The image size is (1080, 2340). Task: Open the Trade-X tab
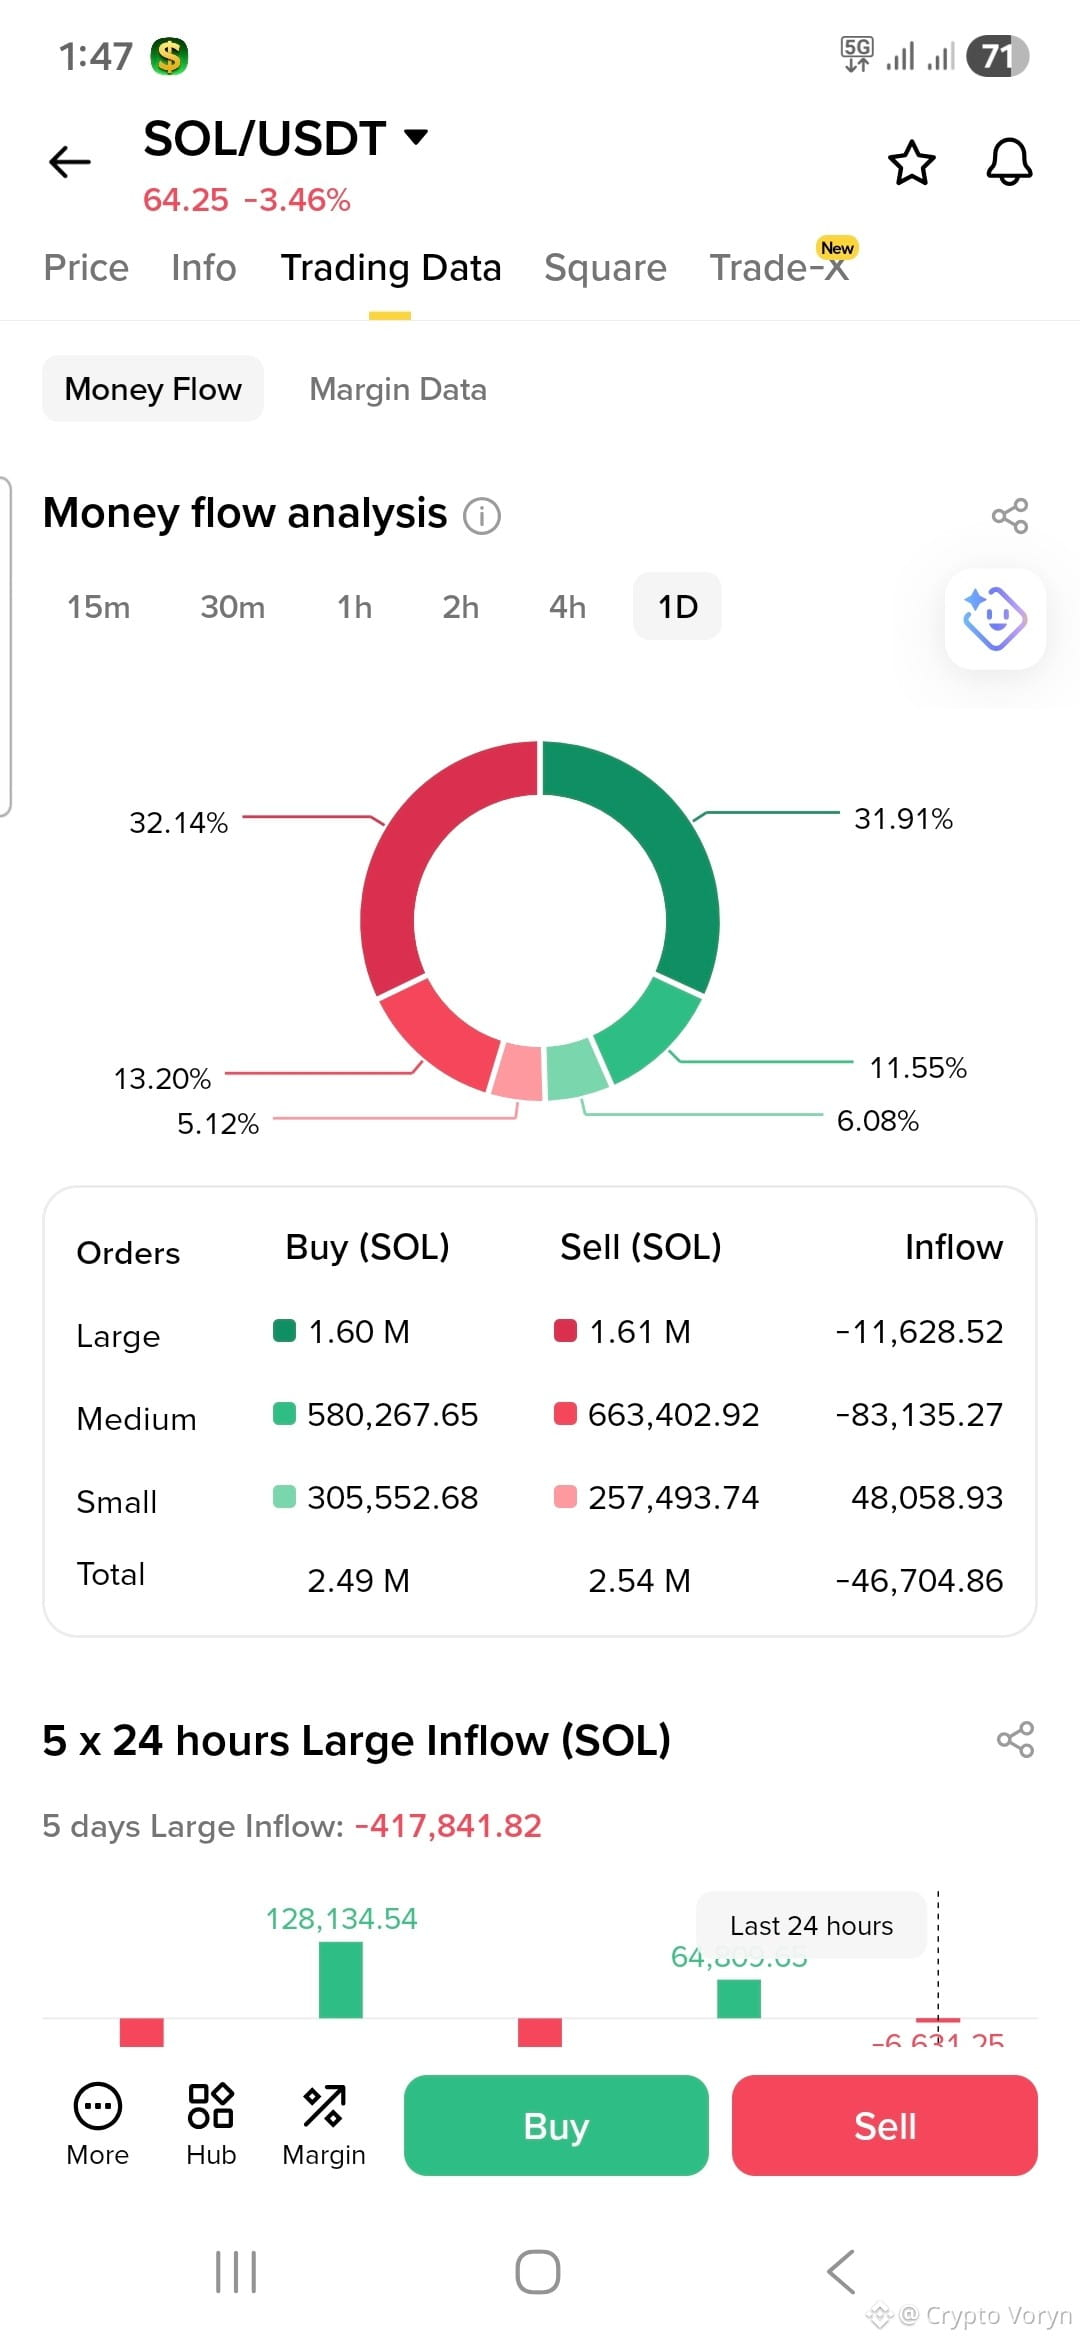coord(780,268)
